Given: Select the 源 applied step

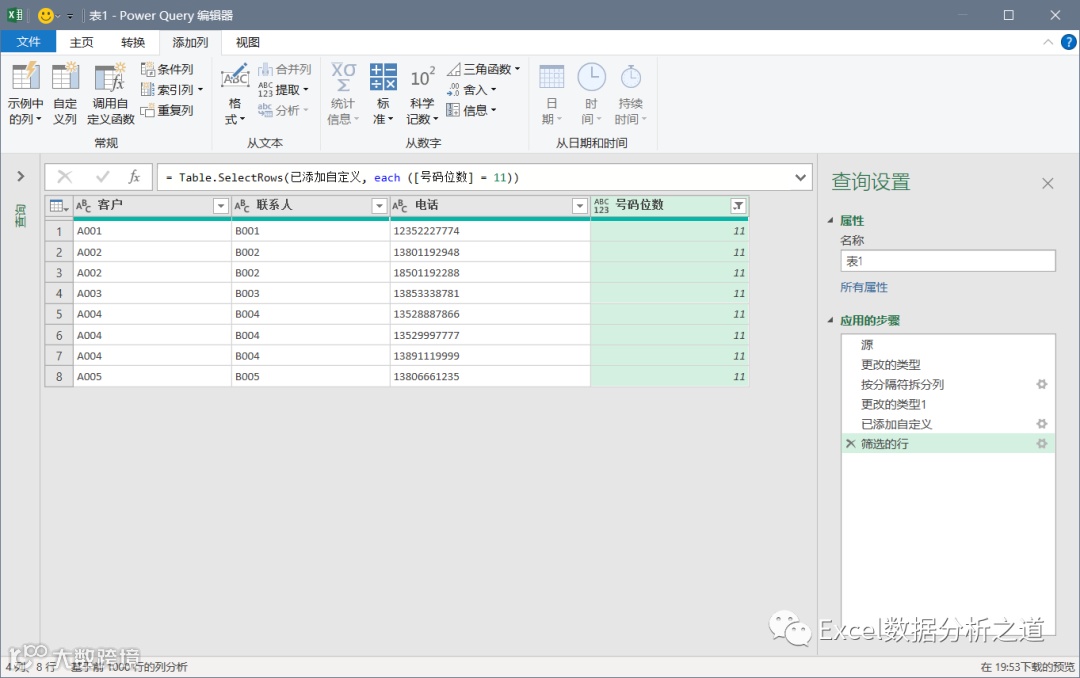Looking at the screenshot, I should [x=948, y=345].
